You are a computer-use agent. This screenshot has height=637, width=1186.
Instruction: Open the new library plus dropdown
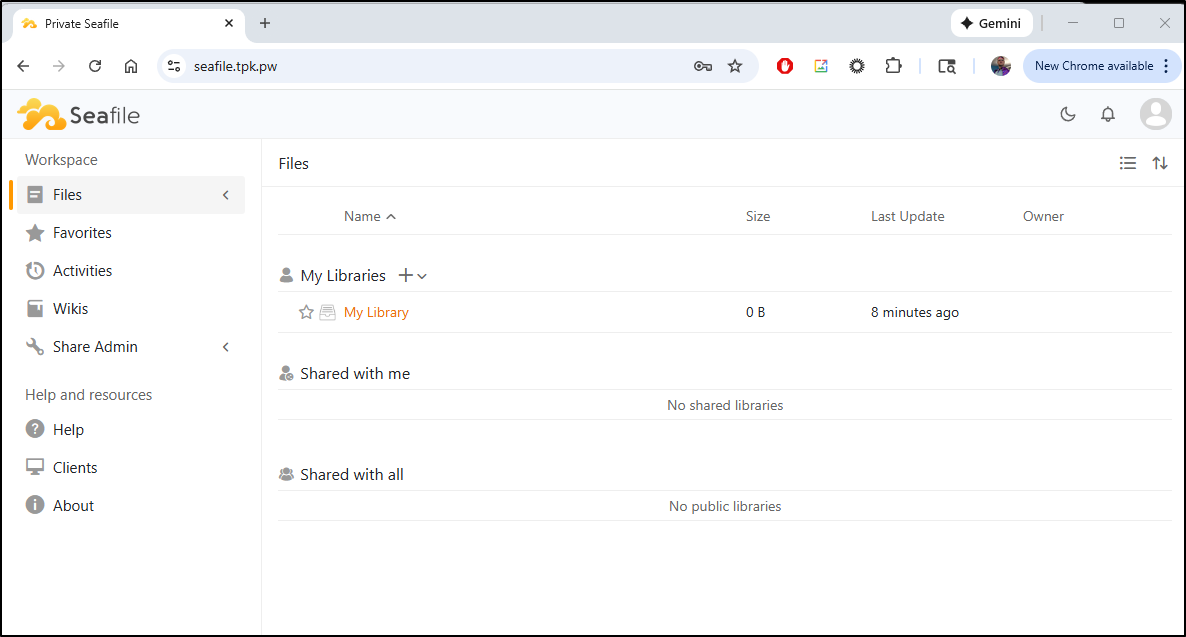412,276
